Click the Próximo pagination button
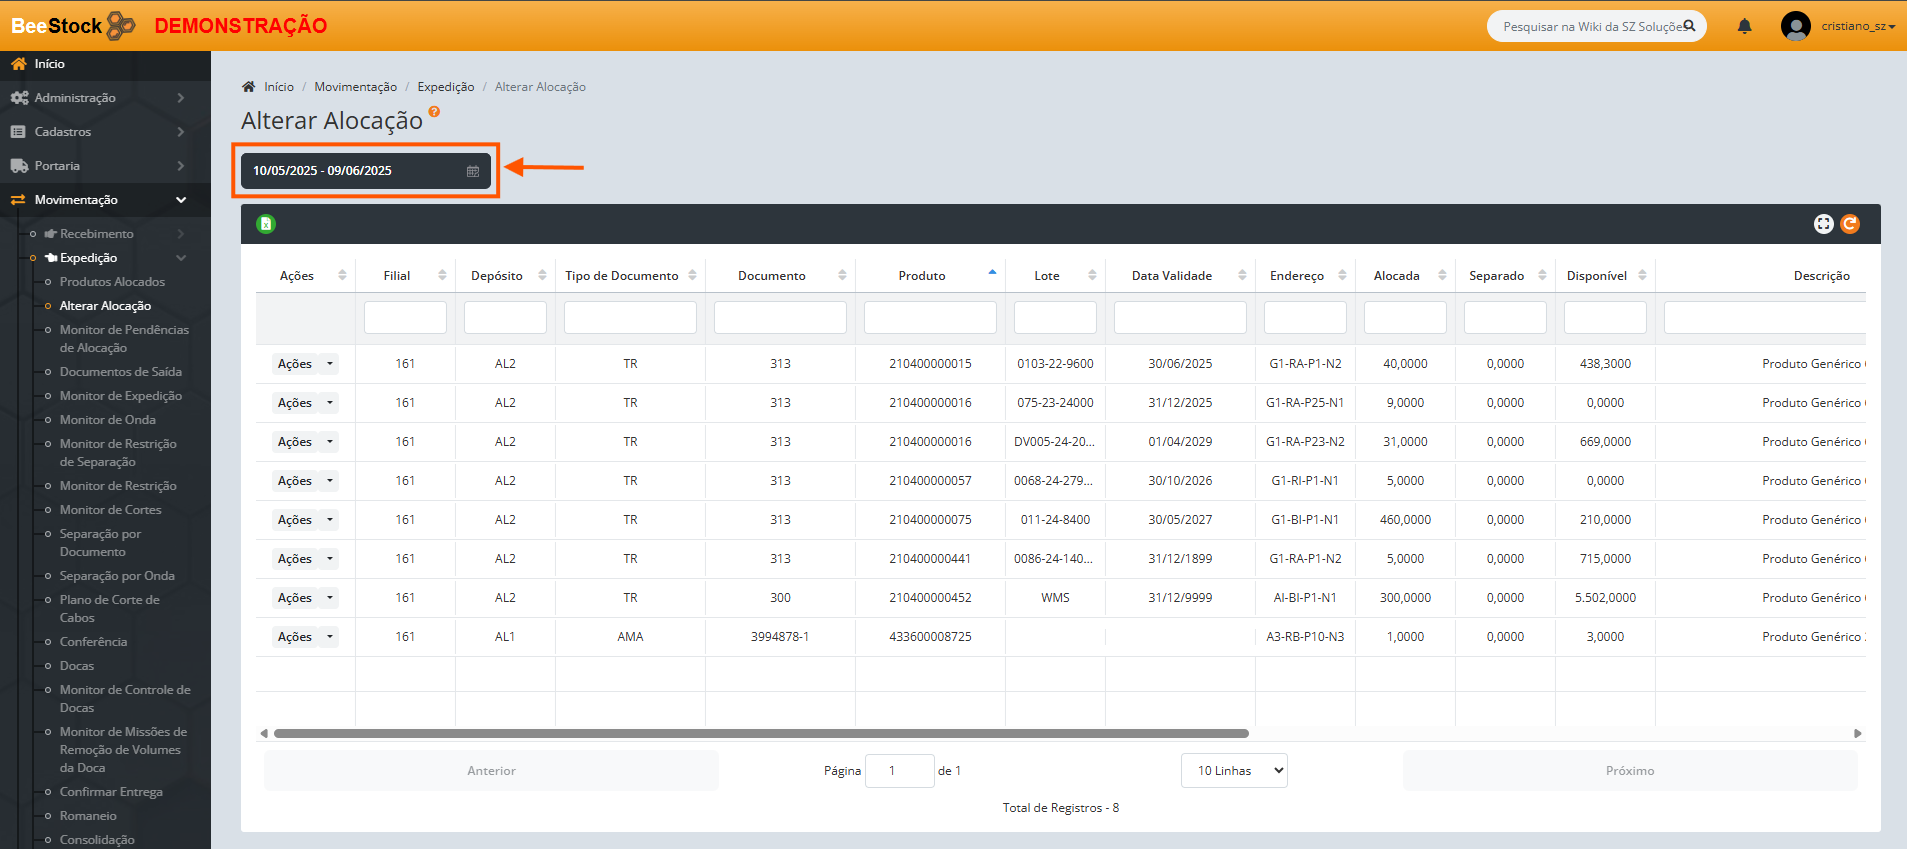Viewport: 1907px width, 849px height. [x=1629, y=771]
